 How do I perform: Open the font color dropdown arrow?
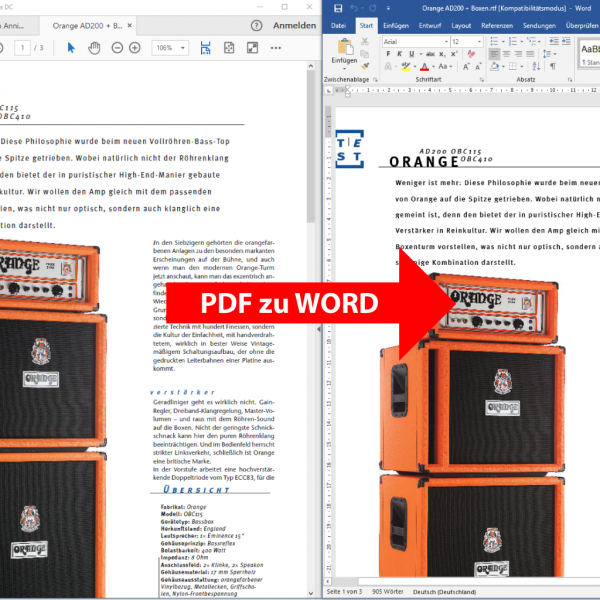click(x=434, y=67)
